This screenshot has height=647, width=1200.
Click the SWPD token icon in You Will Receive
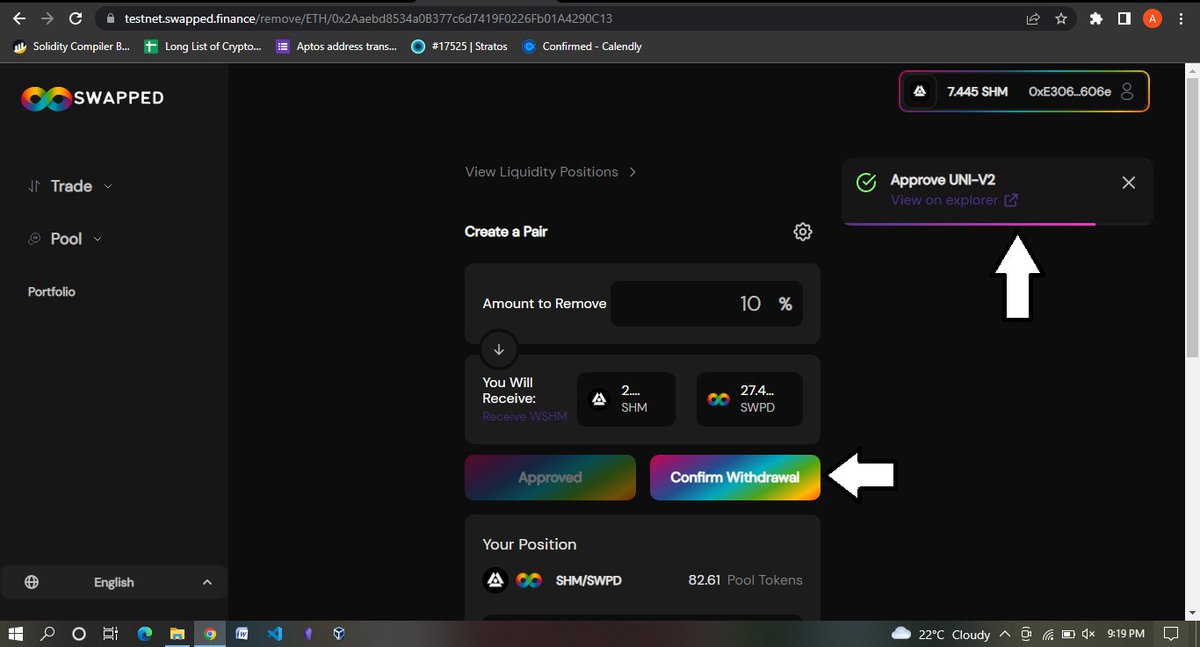[717, 400]
